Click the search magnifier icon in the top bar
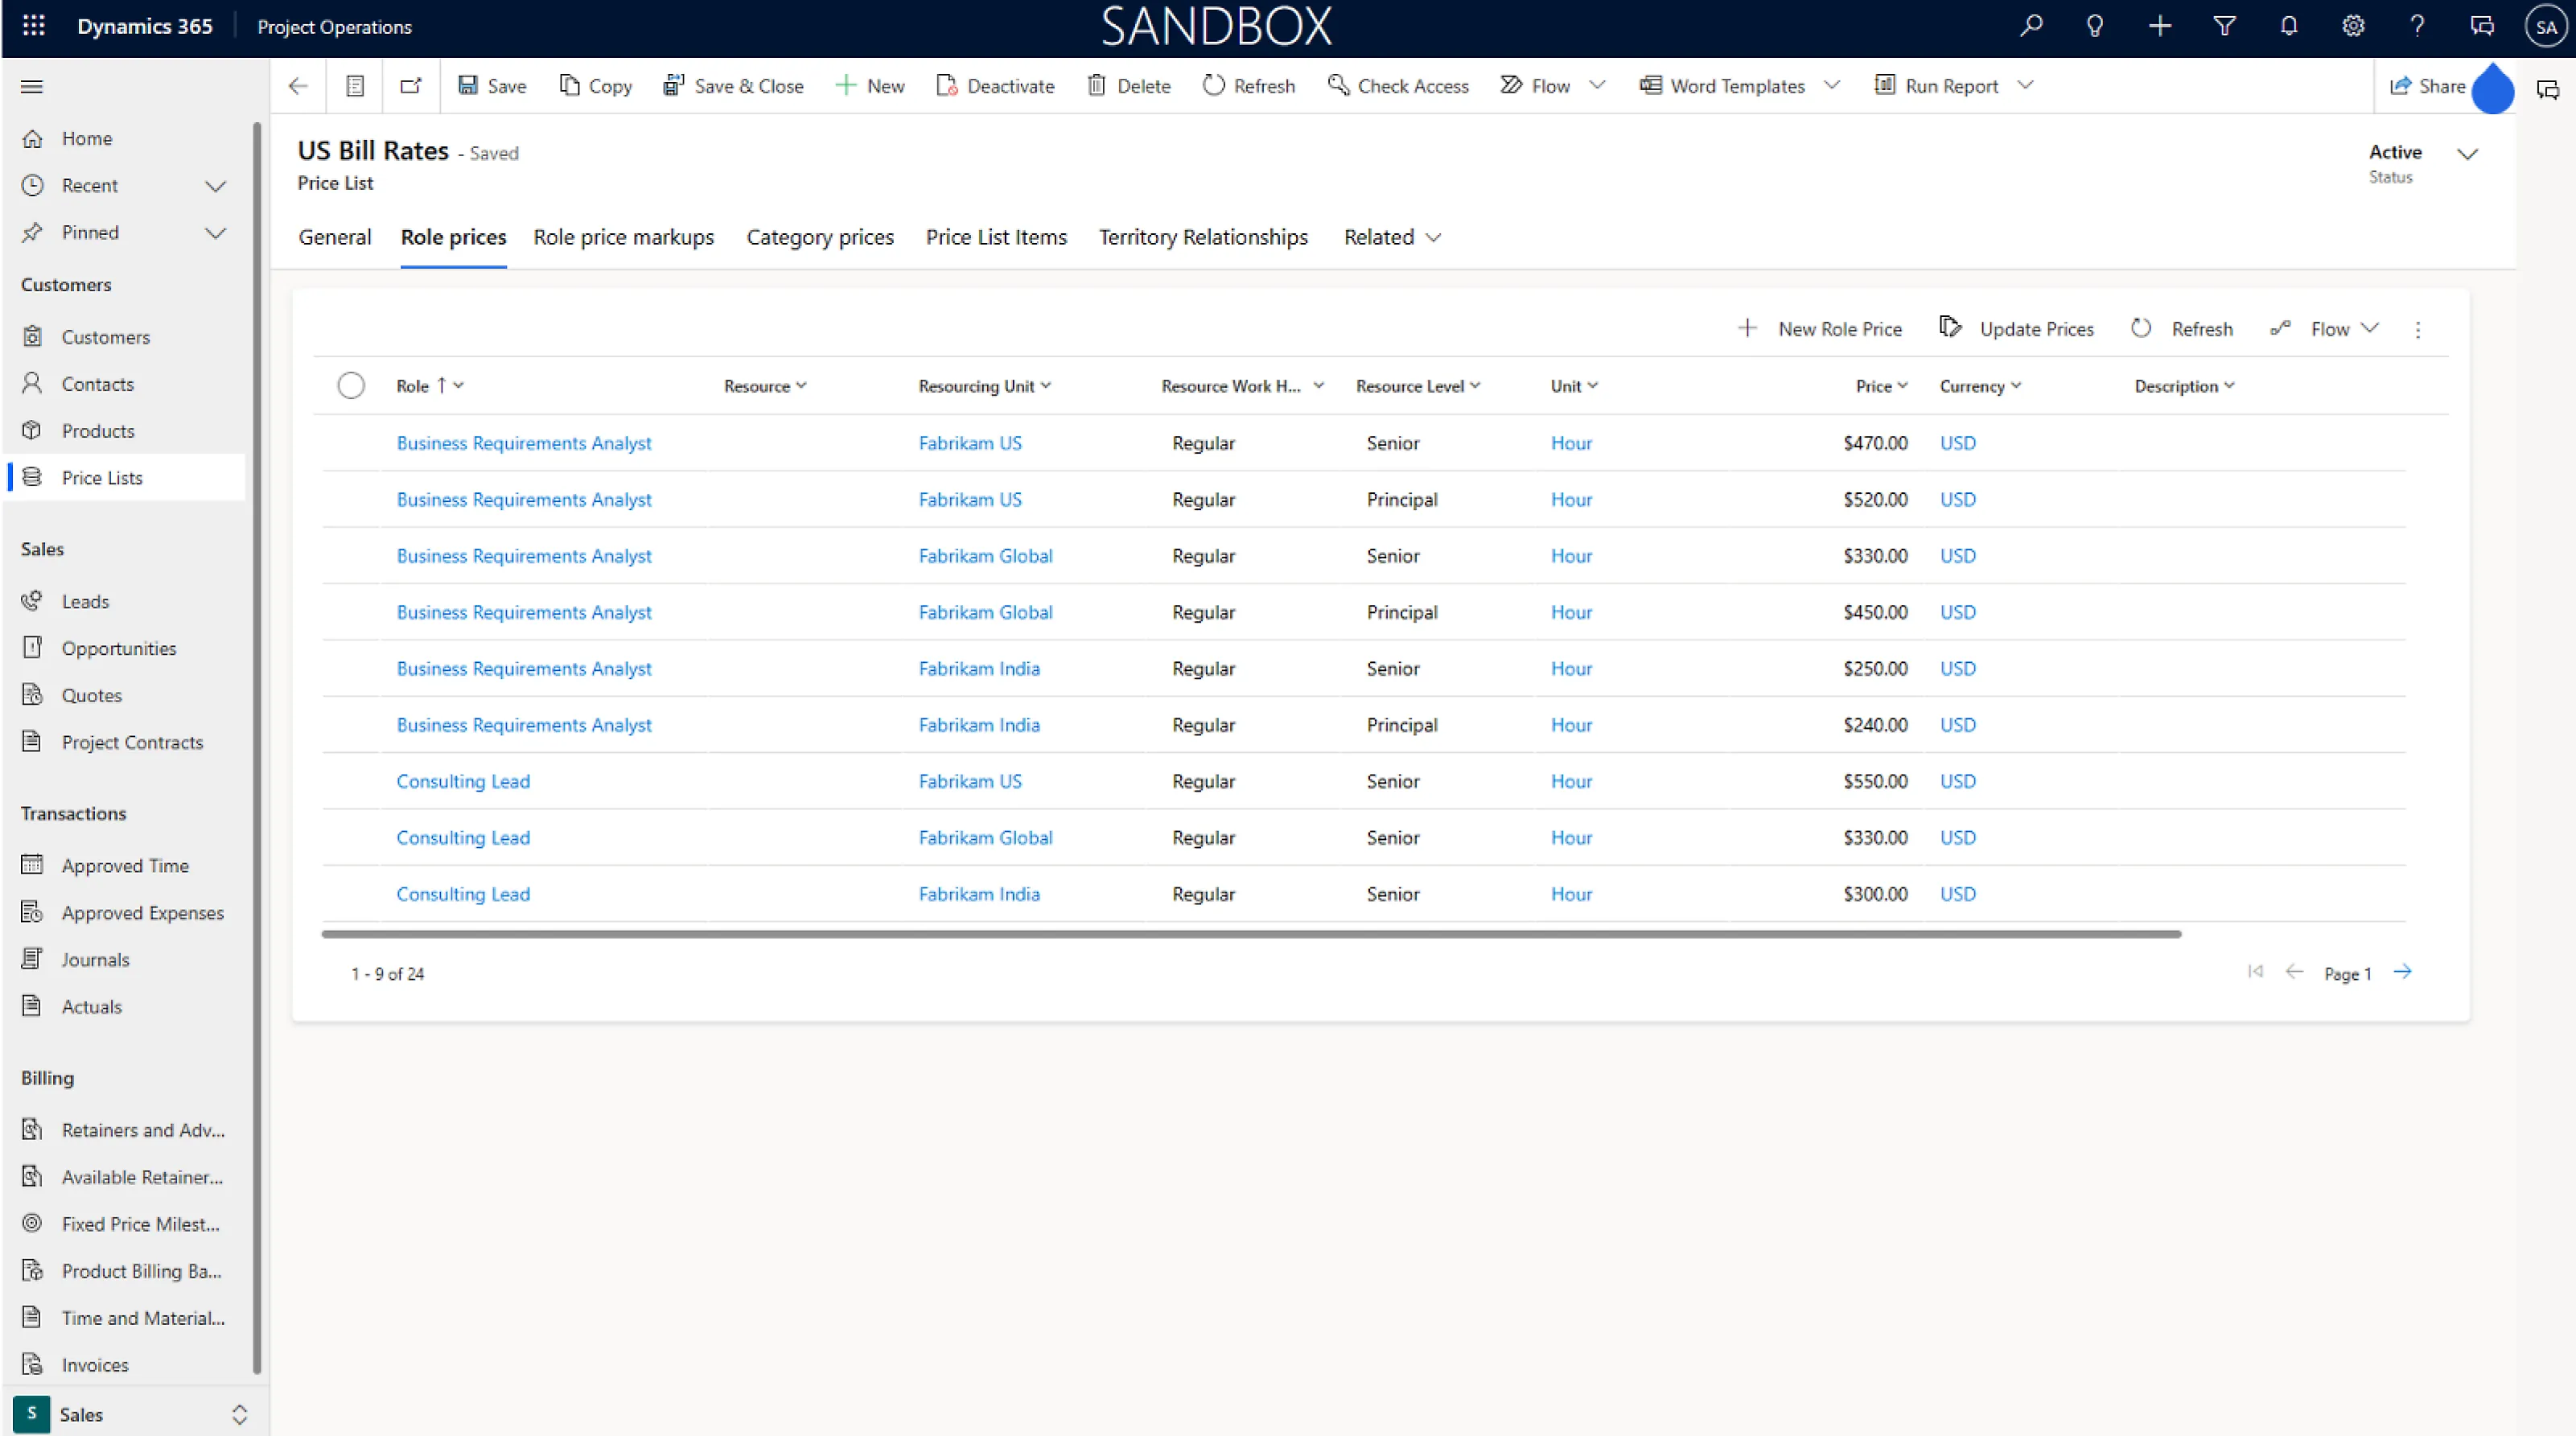This screenshot has height=1436, width=2576. tap(2030, 26)
